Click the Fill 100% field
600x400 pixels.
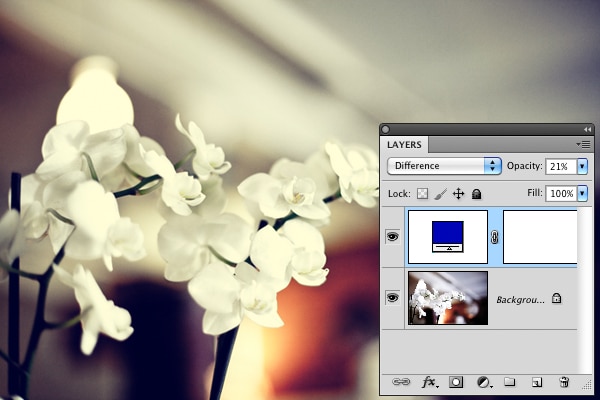[x=561, y=193]
